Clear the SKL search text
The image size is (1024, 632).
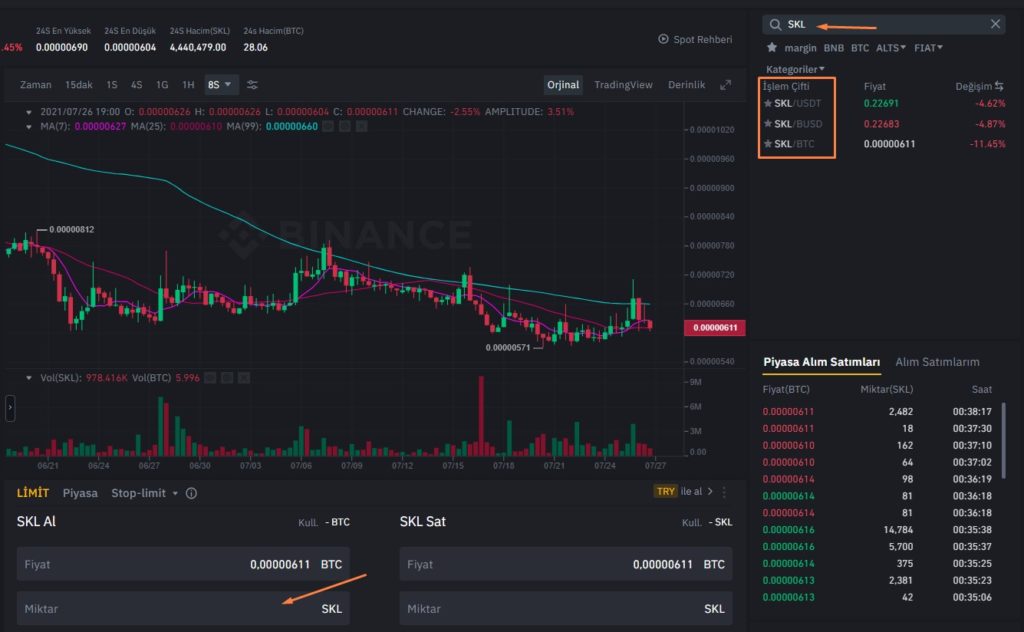tap(995, 24)
